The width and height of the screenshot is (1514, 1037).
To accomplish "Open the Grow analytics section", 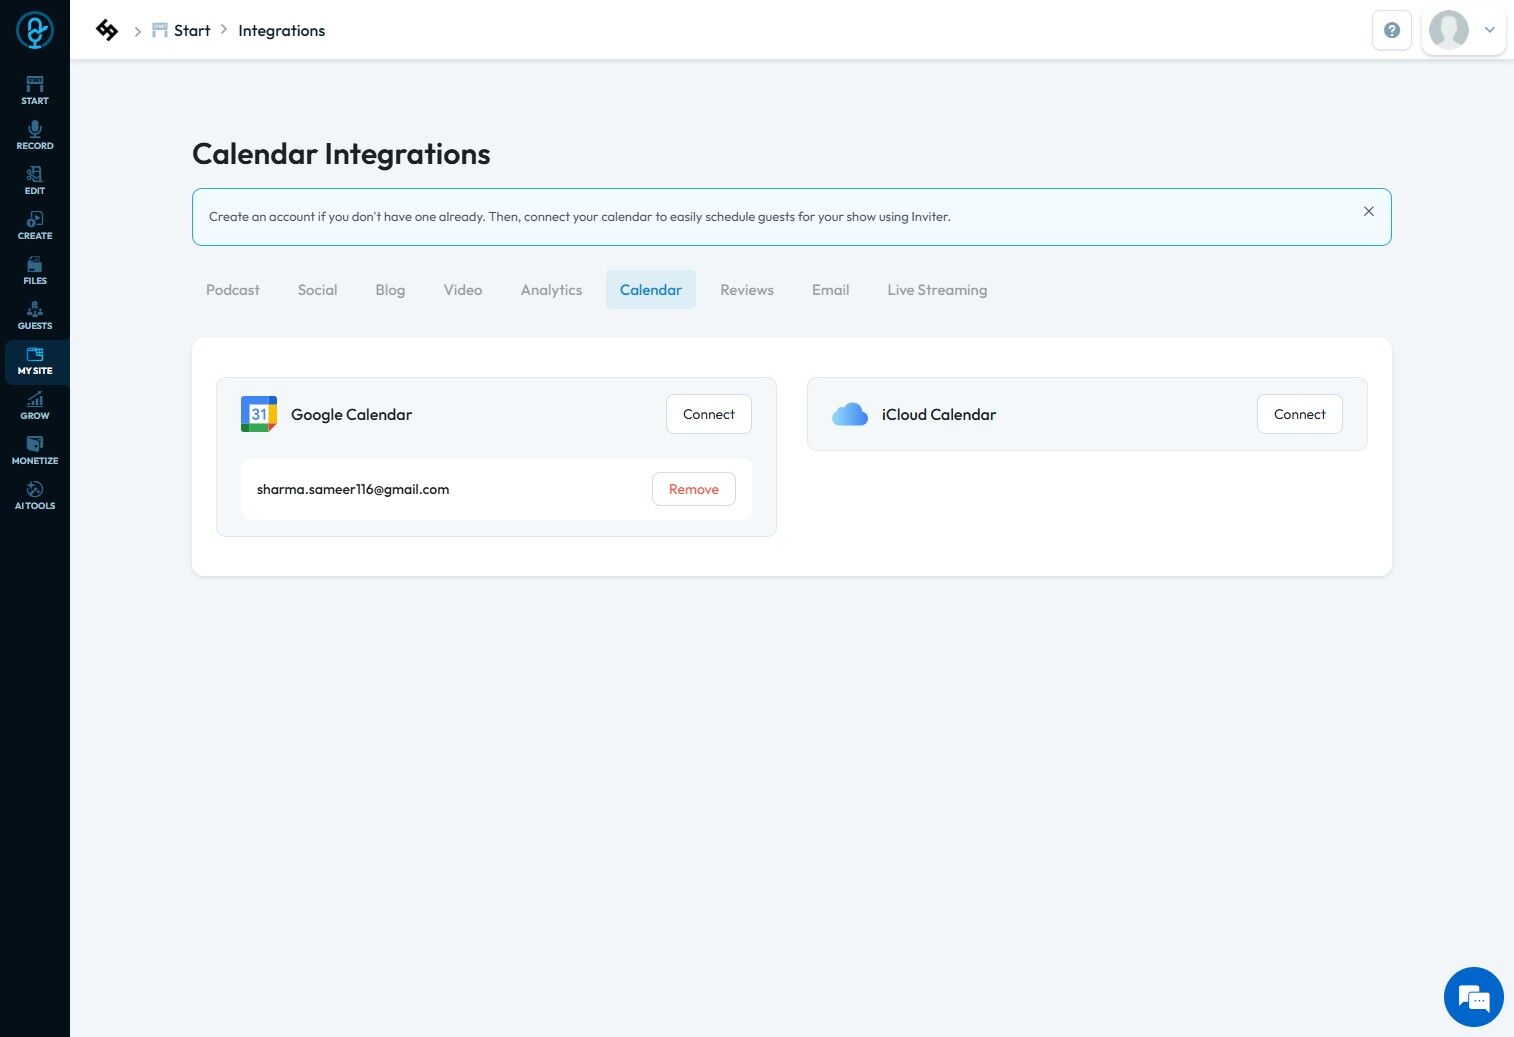I will (x=35, y=404).
